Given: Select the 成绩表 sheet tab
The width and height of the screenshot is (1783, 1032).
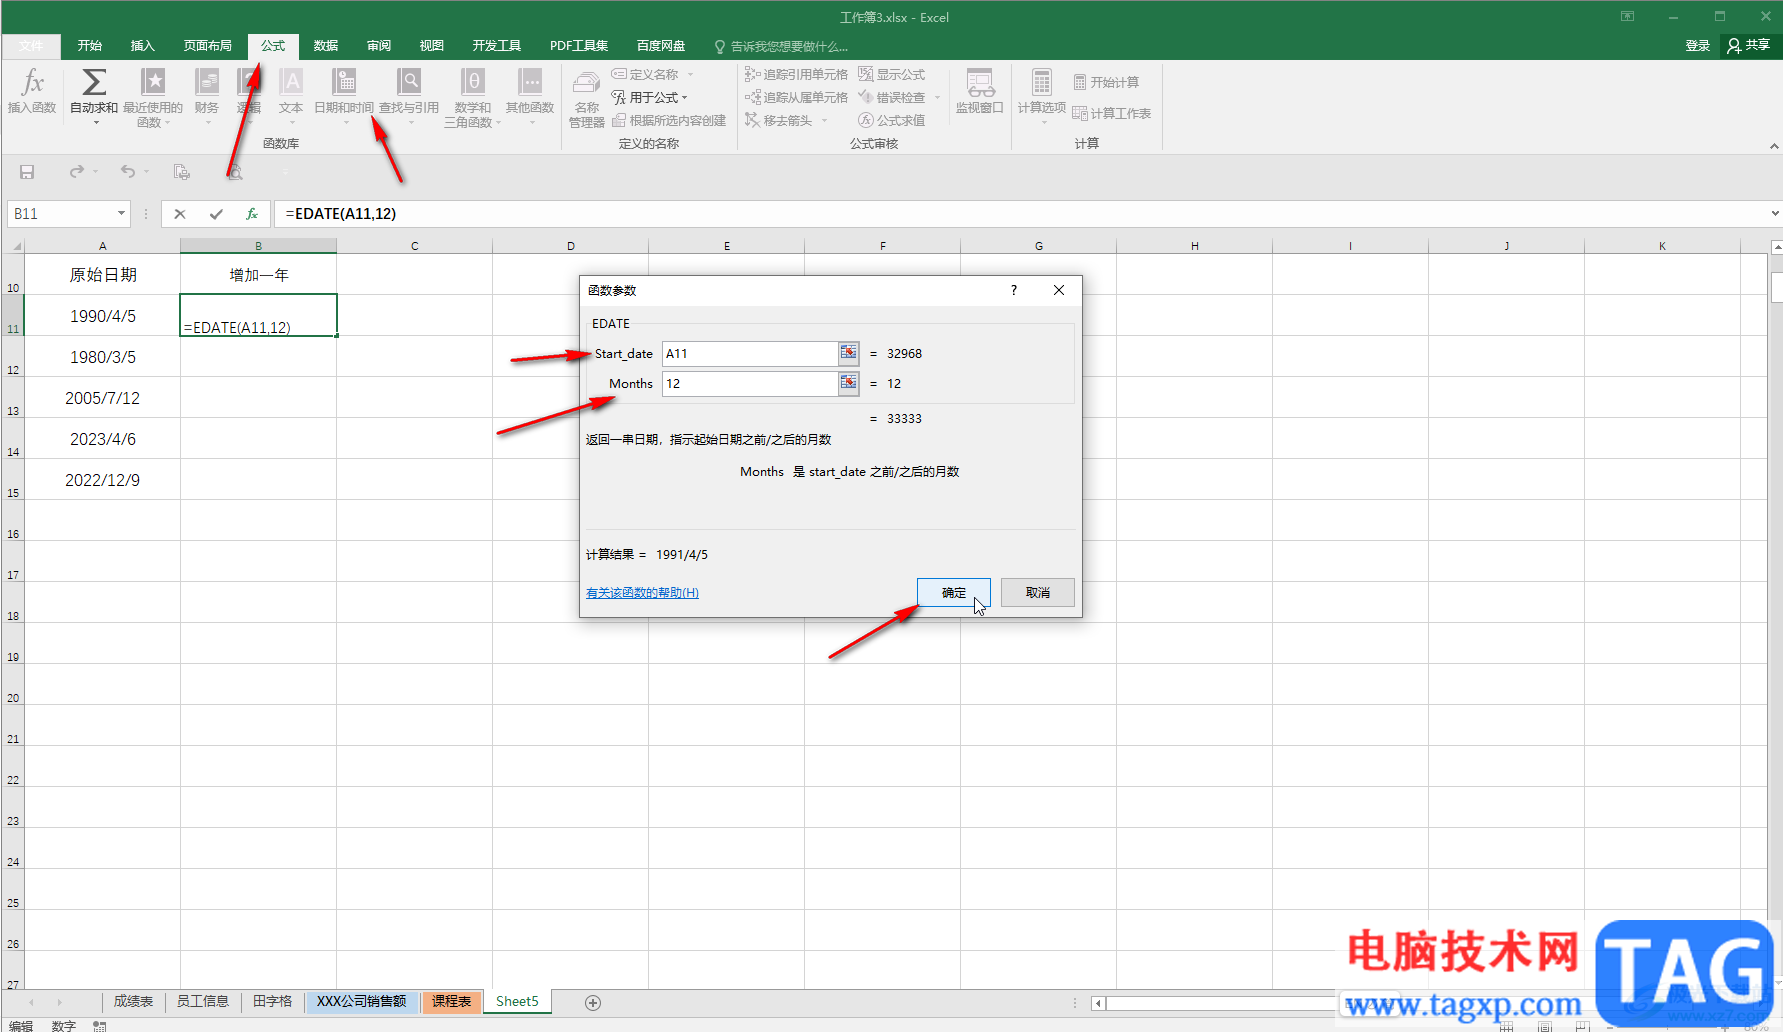Looking at the screenshot, I should tap(133, 1001).
